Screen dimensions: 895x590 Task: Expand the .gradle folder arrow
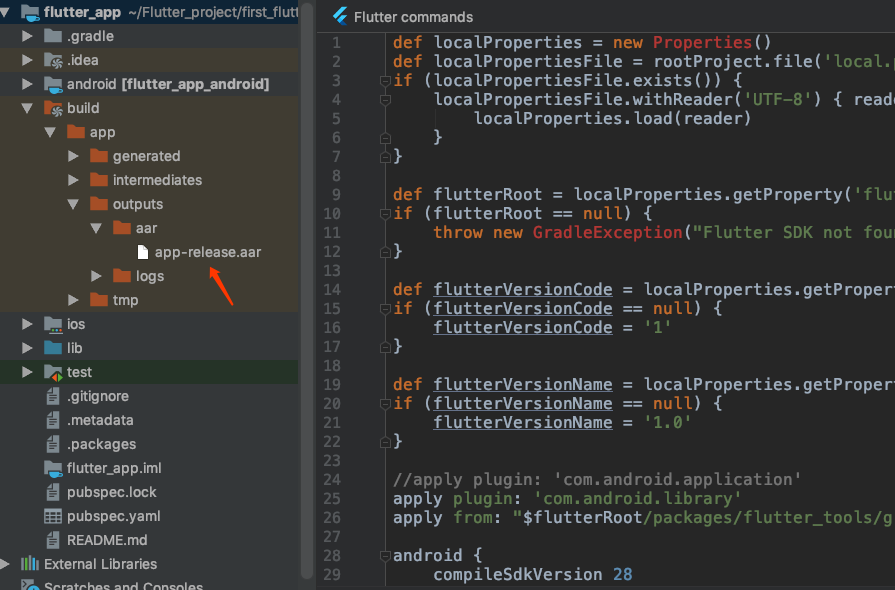pos(27,36)
